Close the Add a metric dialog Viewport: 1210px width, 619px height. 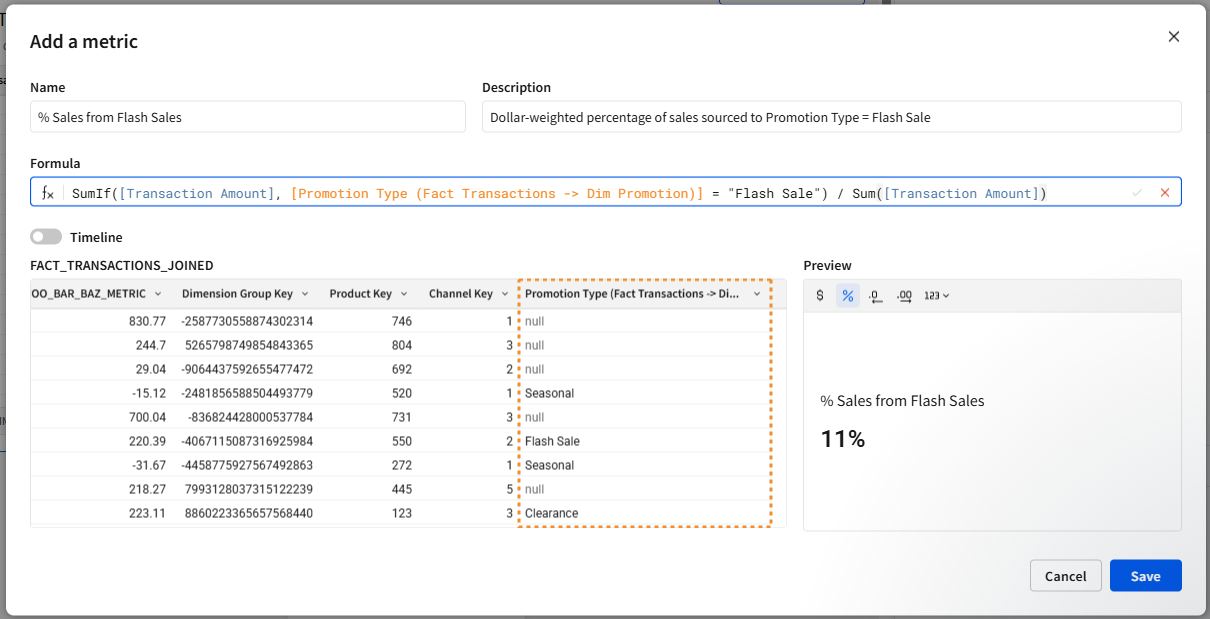(1174, 37)
